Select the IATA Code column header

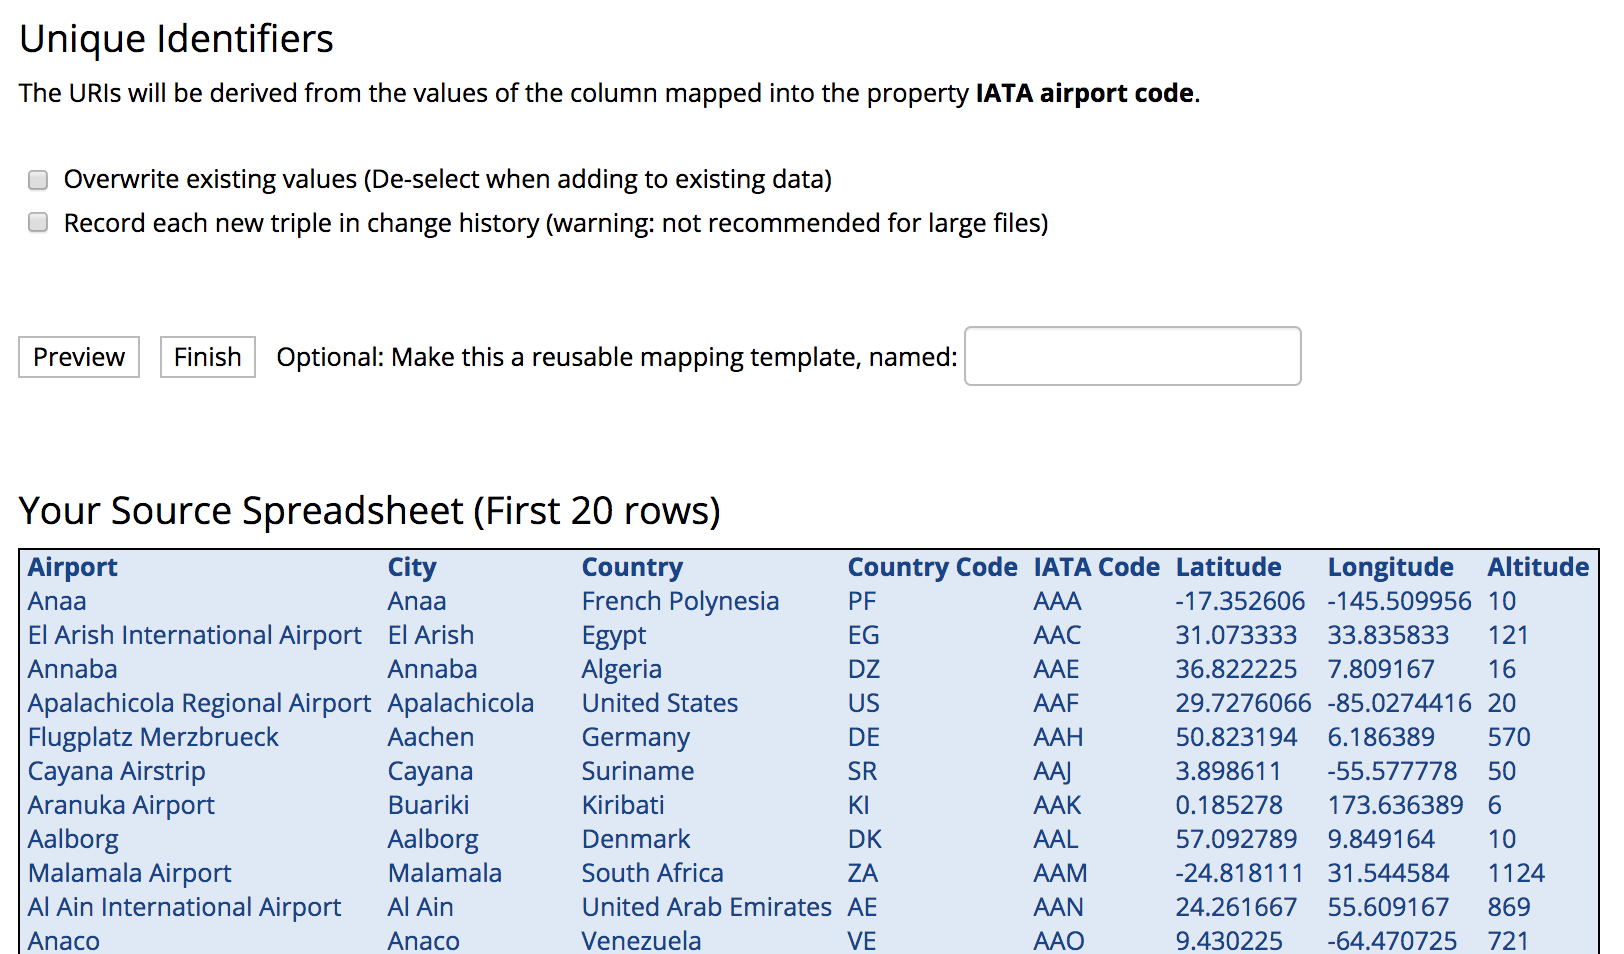click(x=1096, y=567)
